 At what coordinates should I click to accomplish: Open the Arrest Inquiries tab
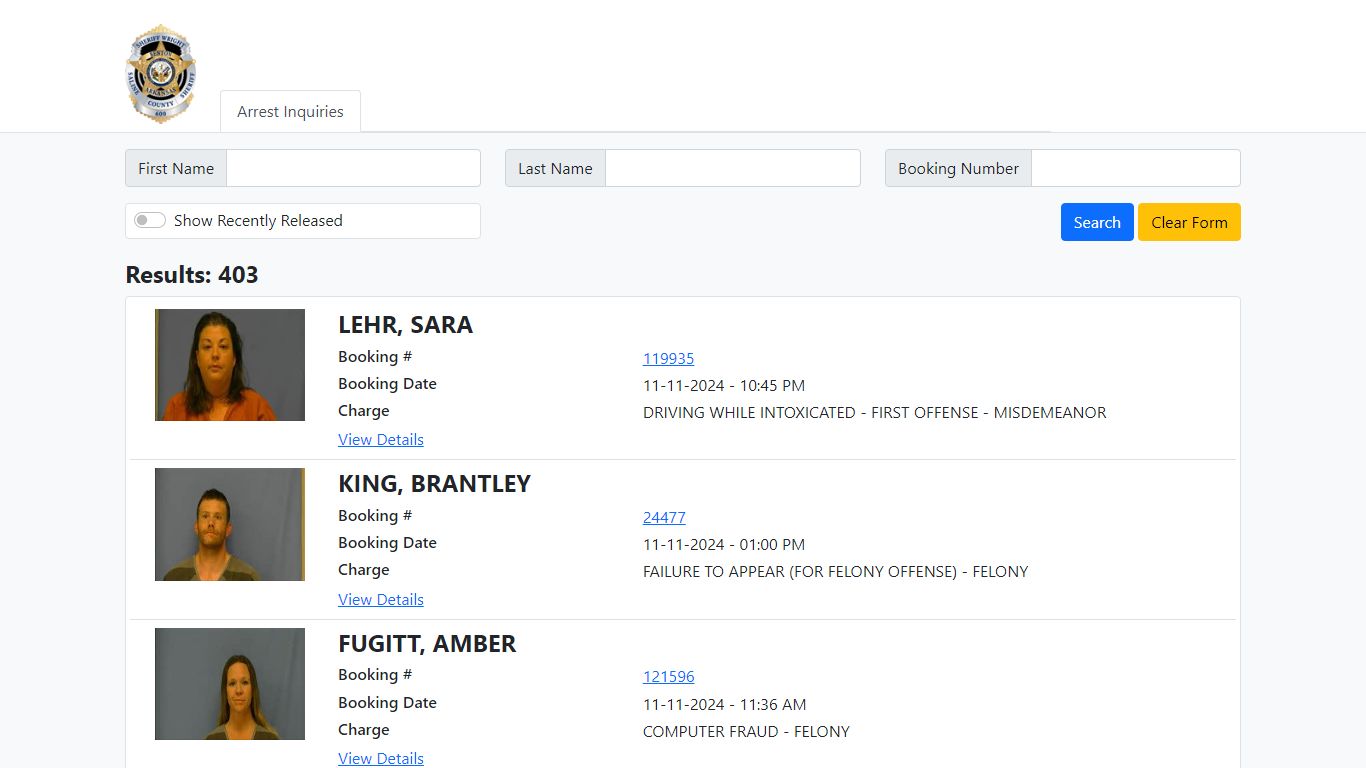[x=290, y=112]
